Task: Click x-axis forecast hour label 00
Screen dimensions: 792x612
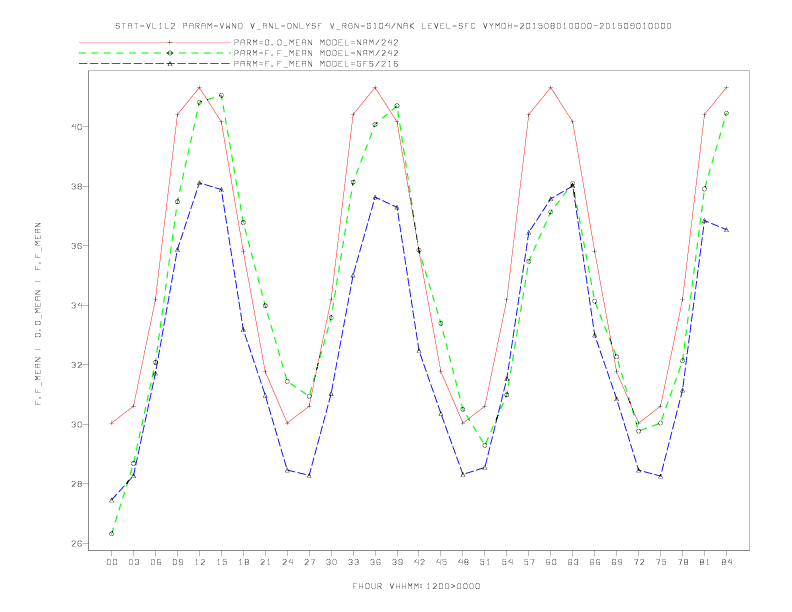Action: point(112,562)
